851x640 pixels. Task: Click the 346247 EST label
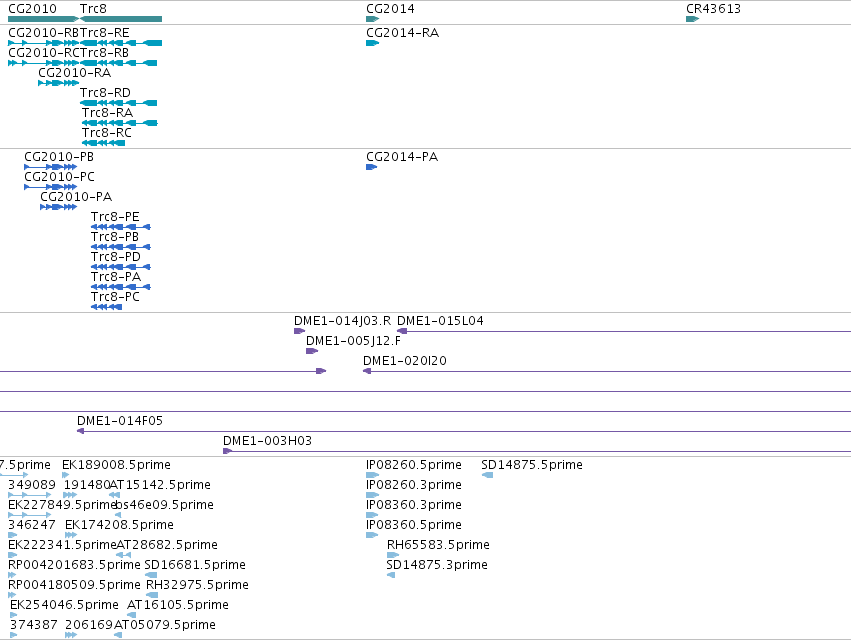point(32,525)
